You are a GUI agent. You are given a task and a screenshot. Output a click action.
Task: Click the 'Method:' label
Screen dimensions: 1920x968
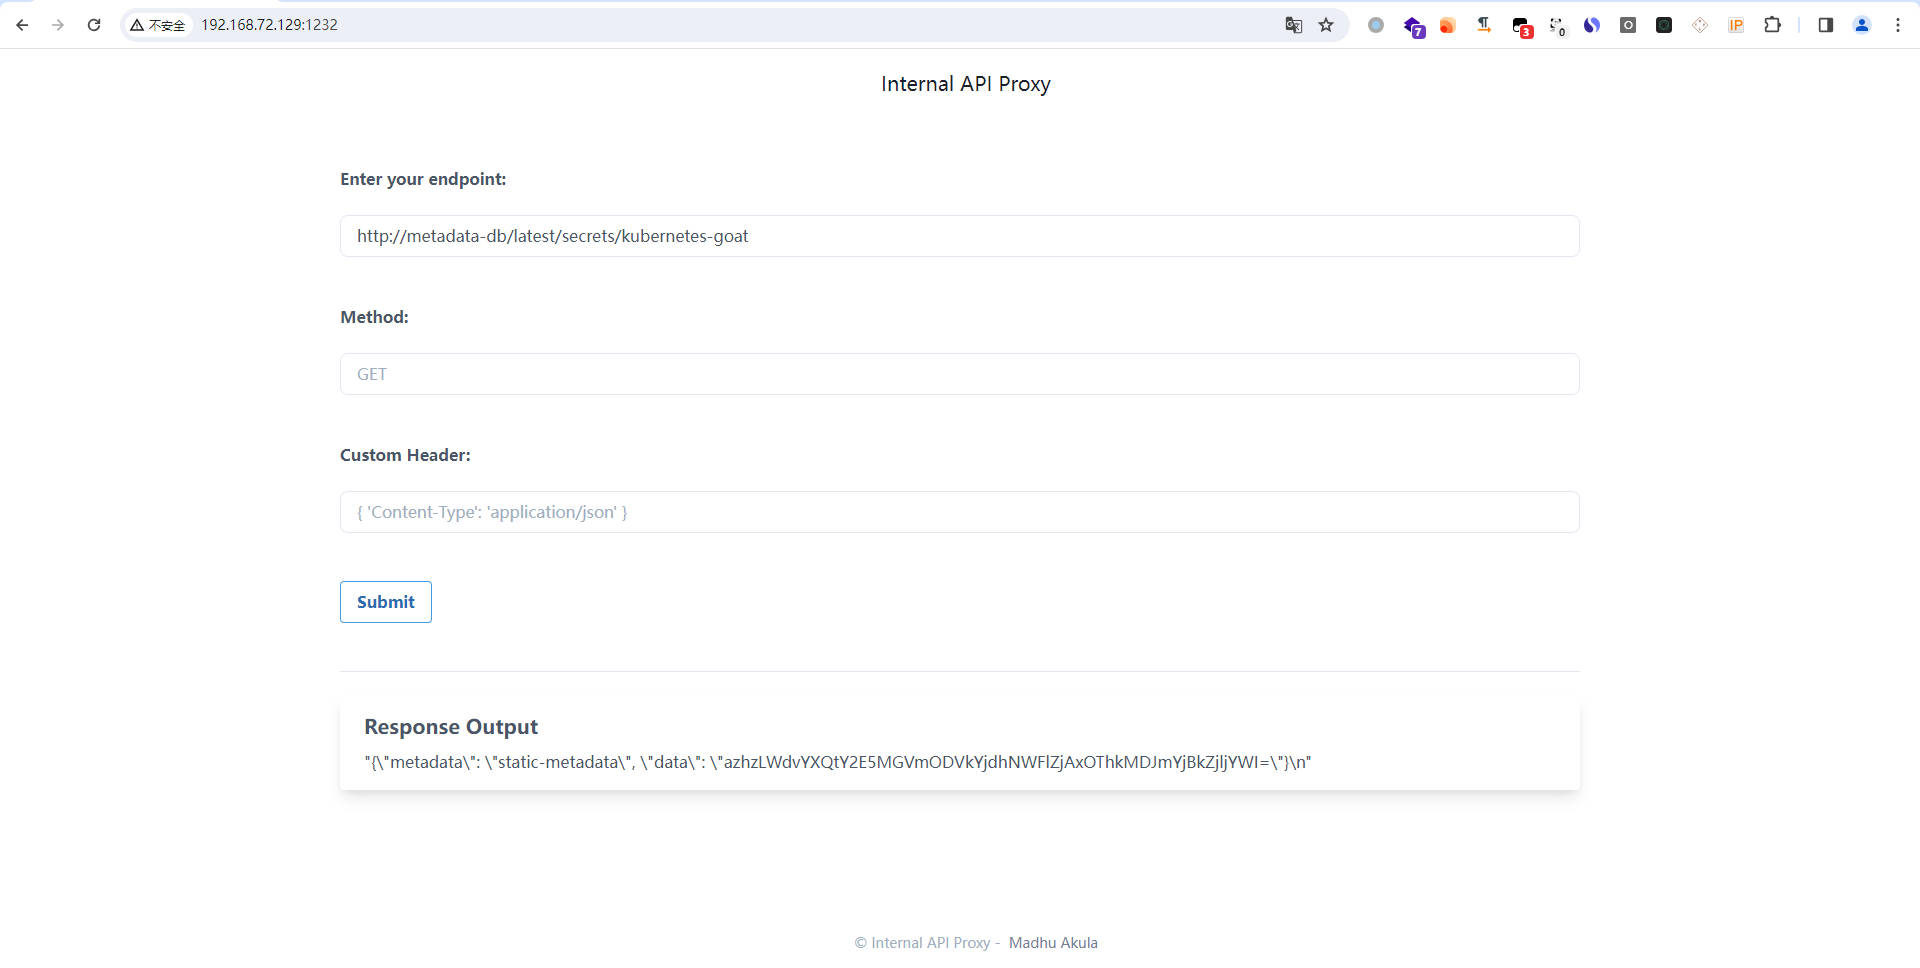pyautogui.click(x=374, y=317)
